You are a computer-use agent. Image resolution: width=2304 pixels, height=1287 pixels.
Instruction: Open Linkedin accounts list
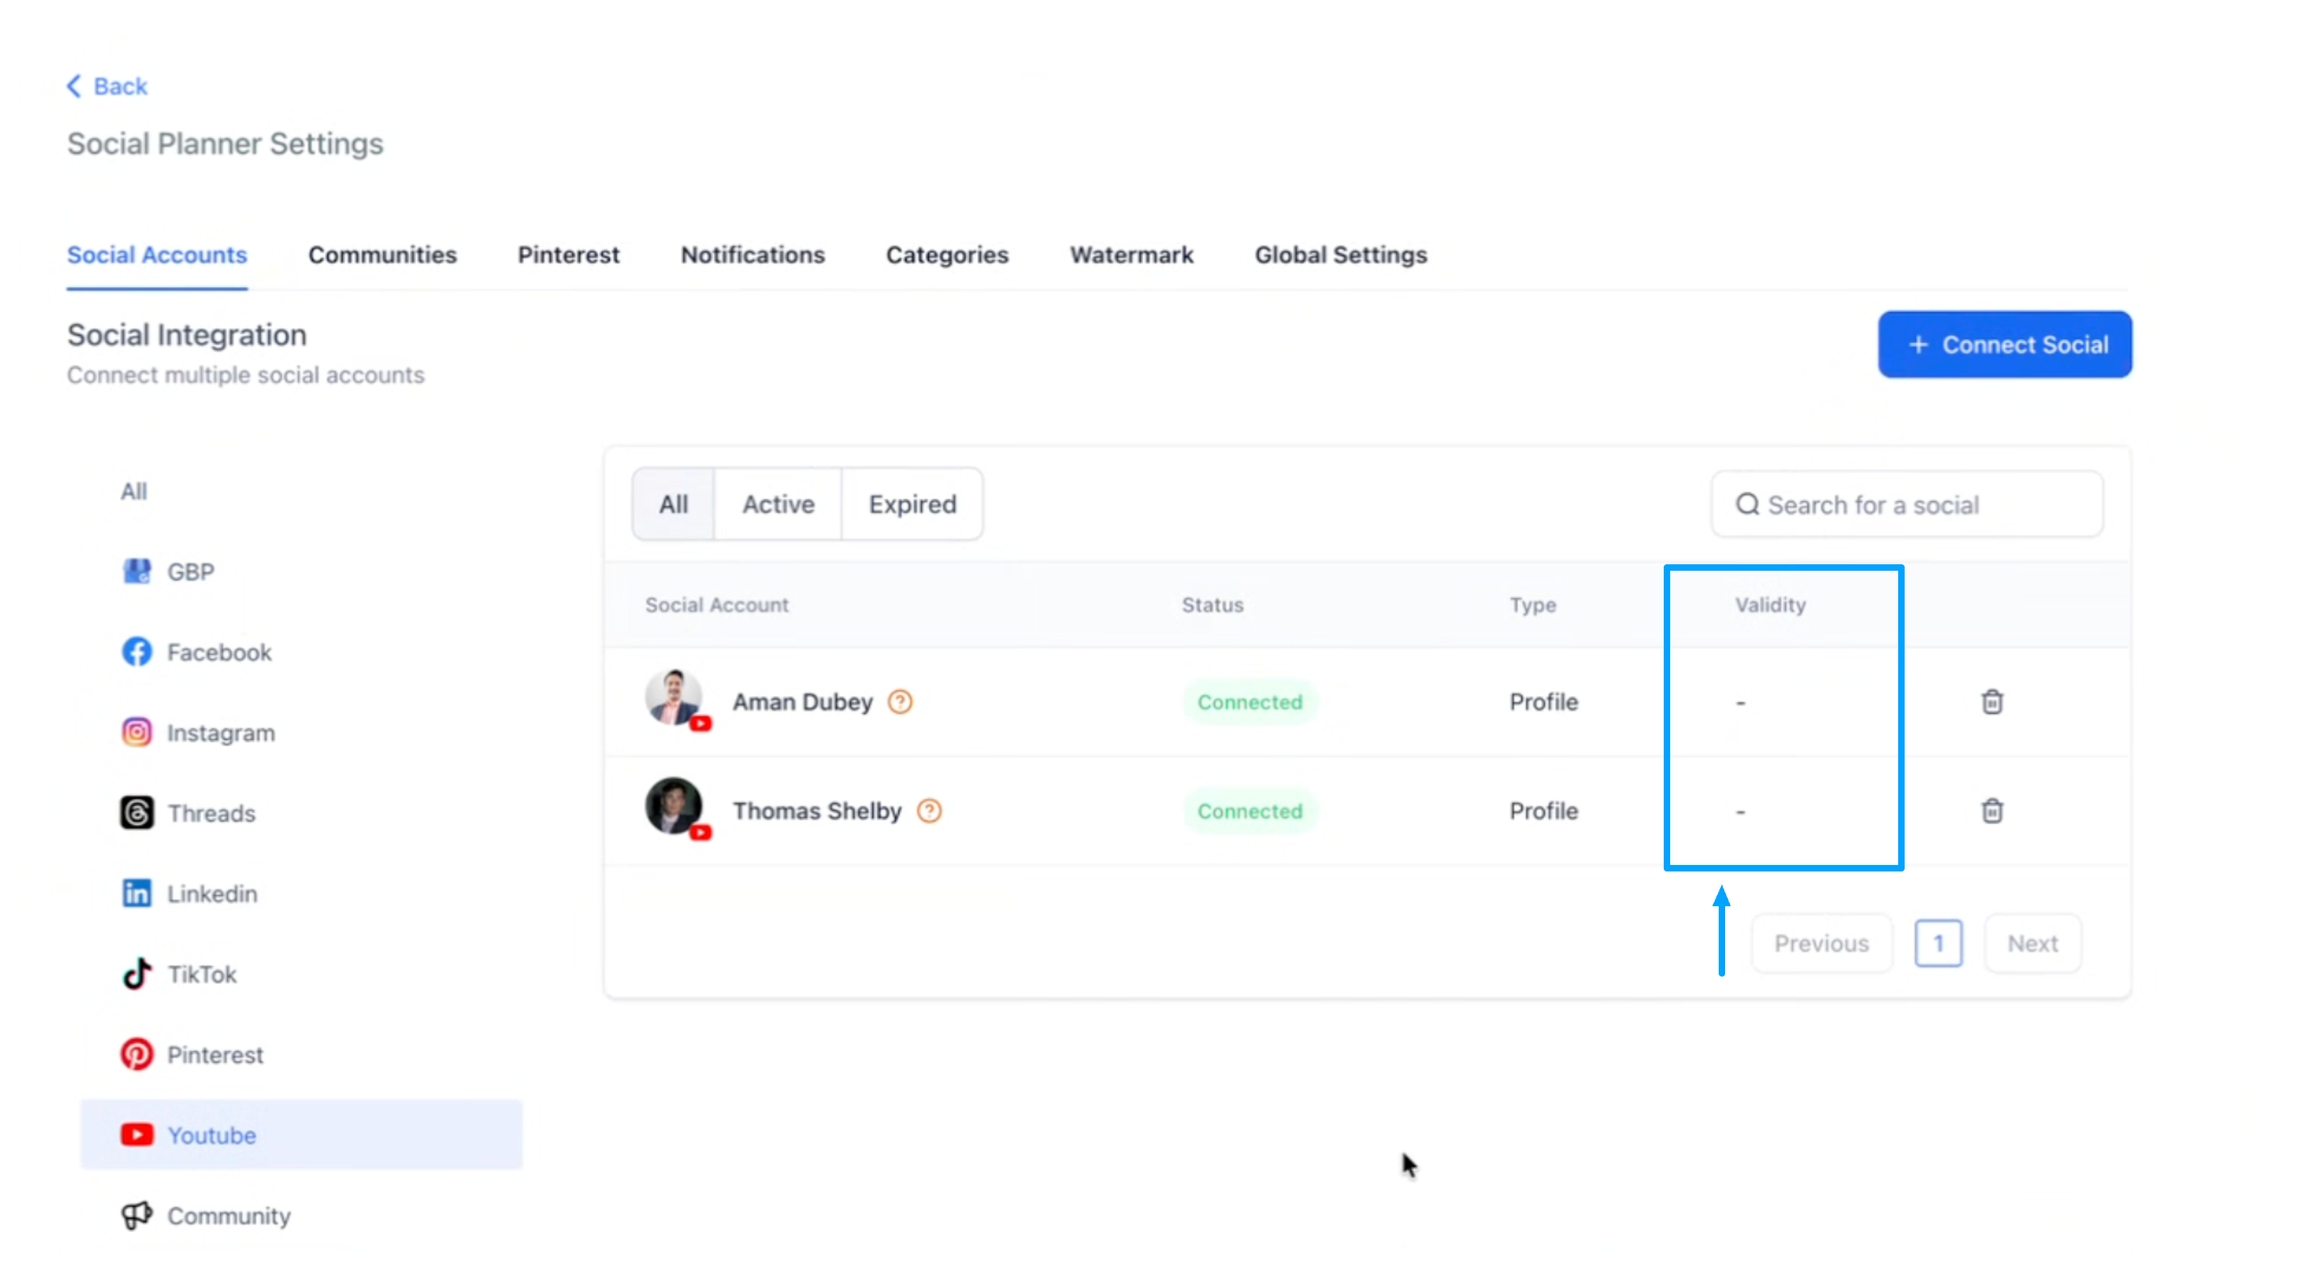[211, 894]
